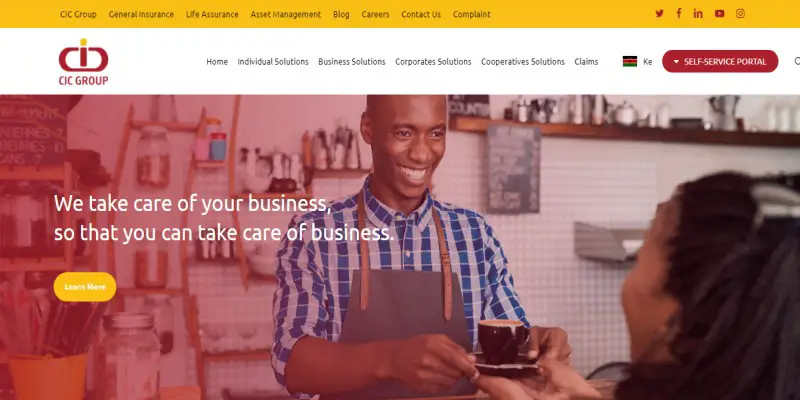Open the LinkedIn social icon
Screen dimensions: 800x400
tap(698, 14)
